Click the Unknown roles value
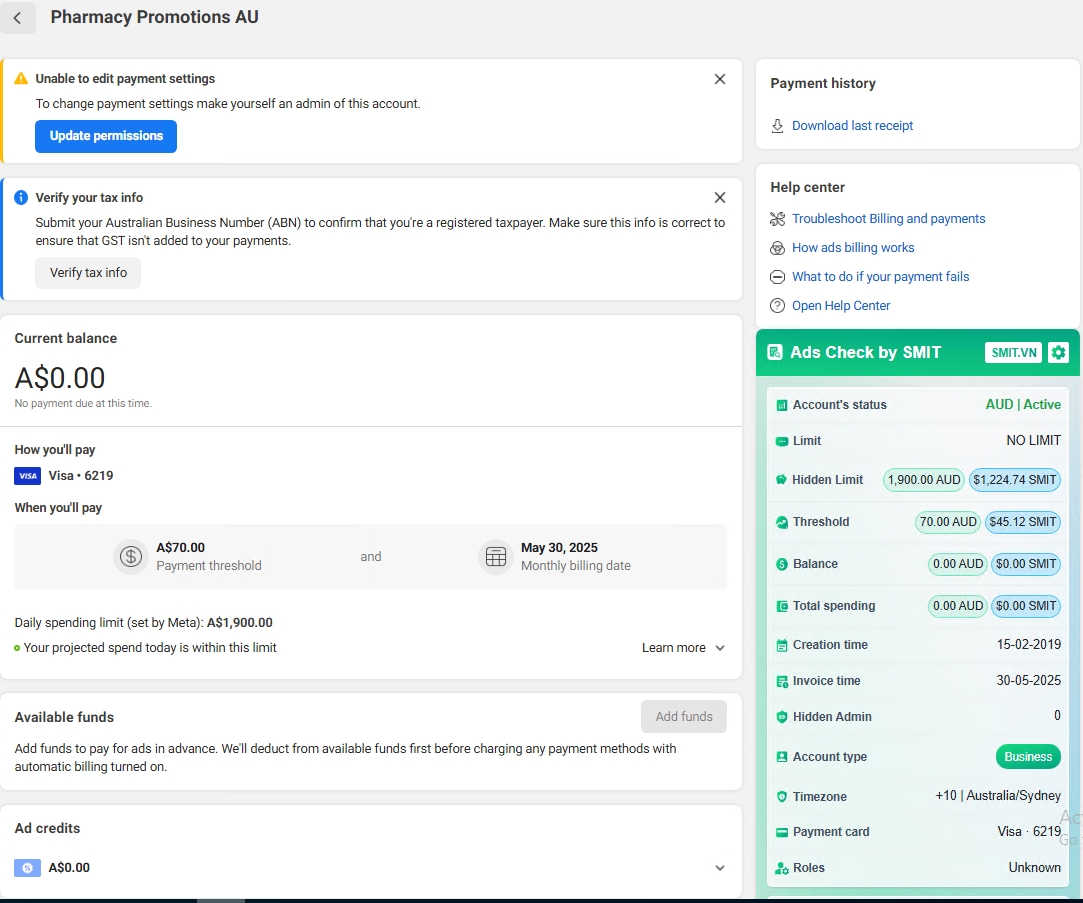 tap(1034, 868)
